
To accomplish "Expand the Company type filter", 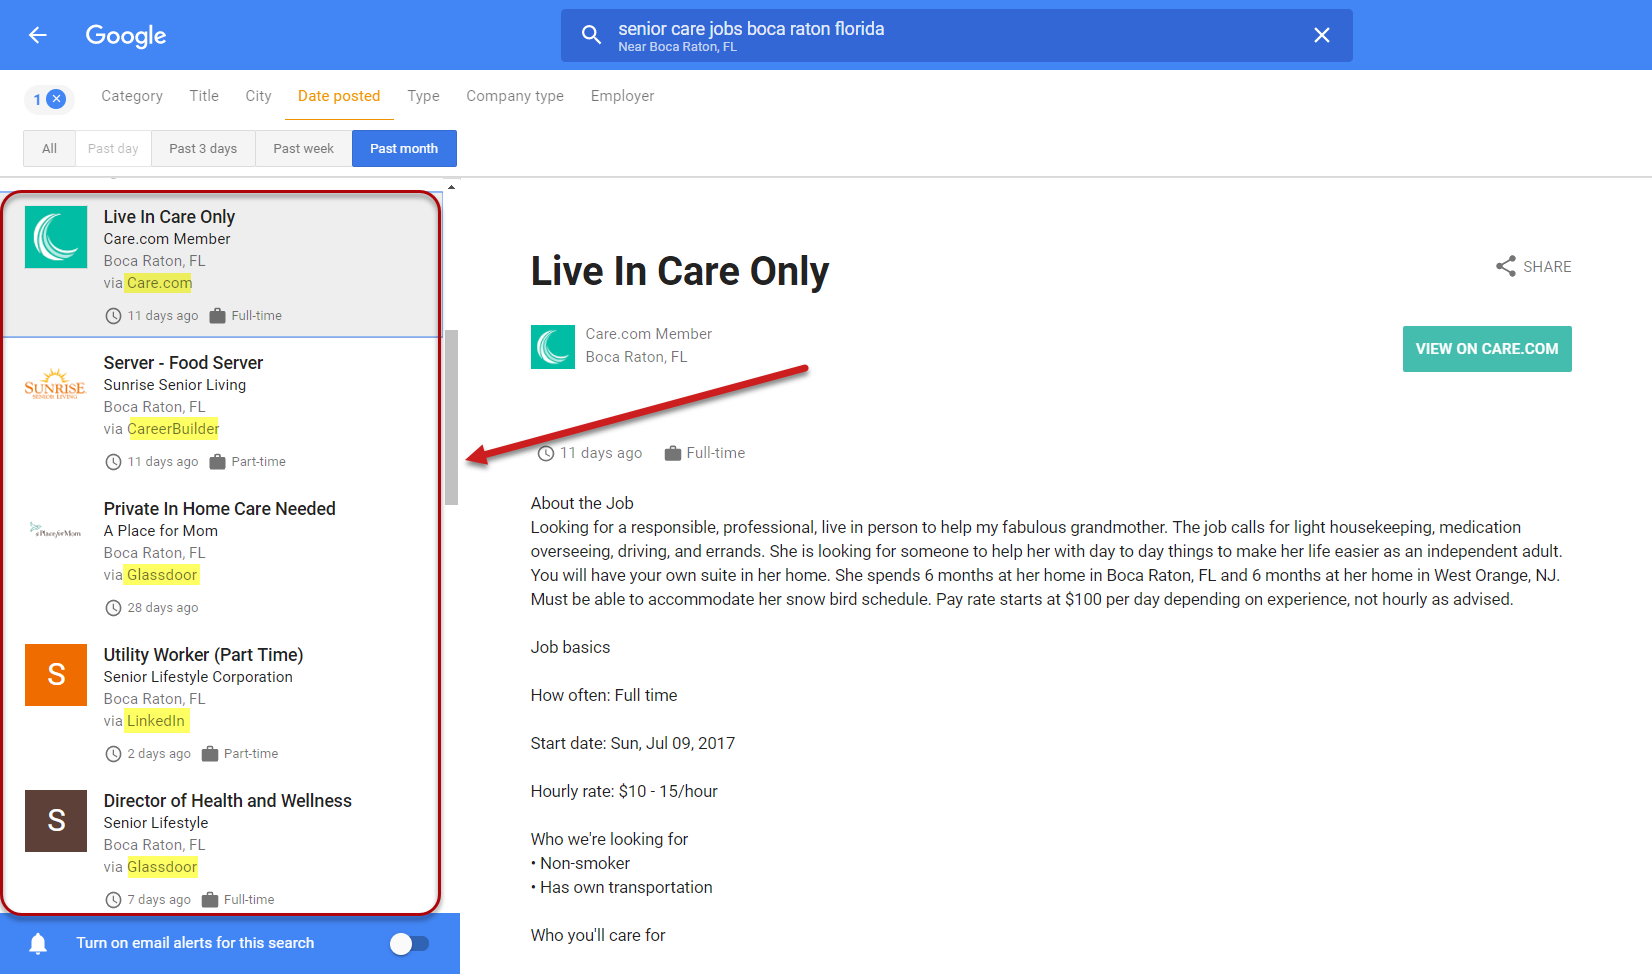I will point(515,96).
